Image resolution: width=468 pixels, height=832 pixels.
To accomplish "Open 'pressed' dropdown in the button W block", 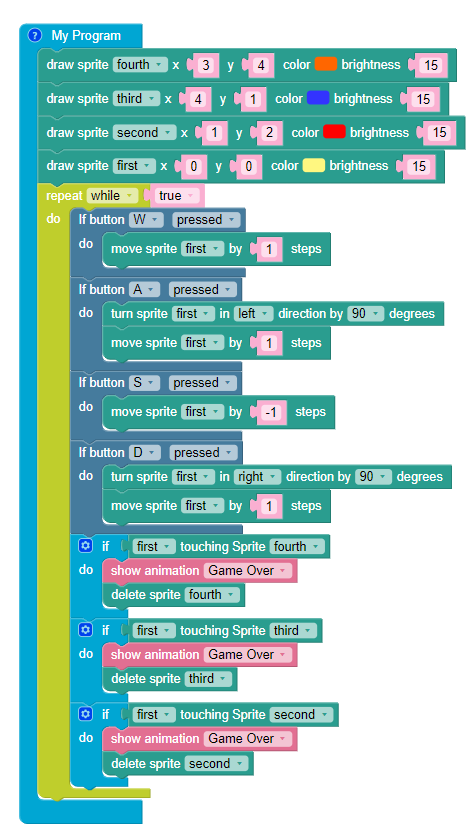I will coord(206,220).
